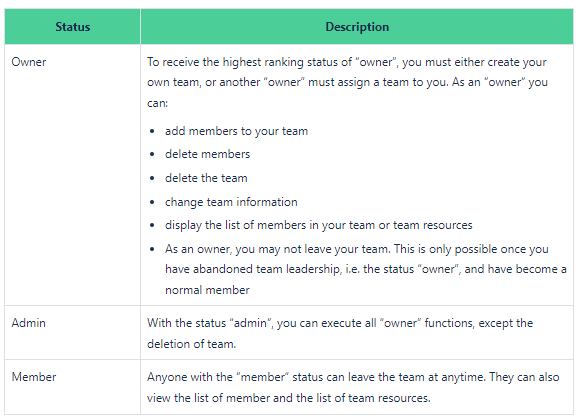The width and height of the screenshot is (585, 419).
Task: Click the 'To receive the highest ranking status' sentence
Action: [347, 62]
